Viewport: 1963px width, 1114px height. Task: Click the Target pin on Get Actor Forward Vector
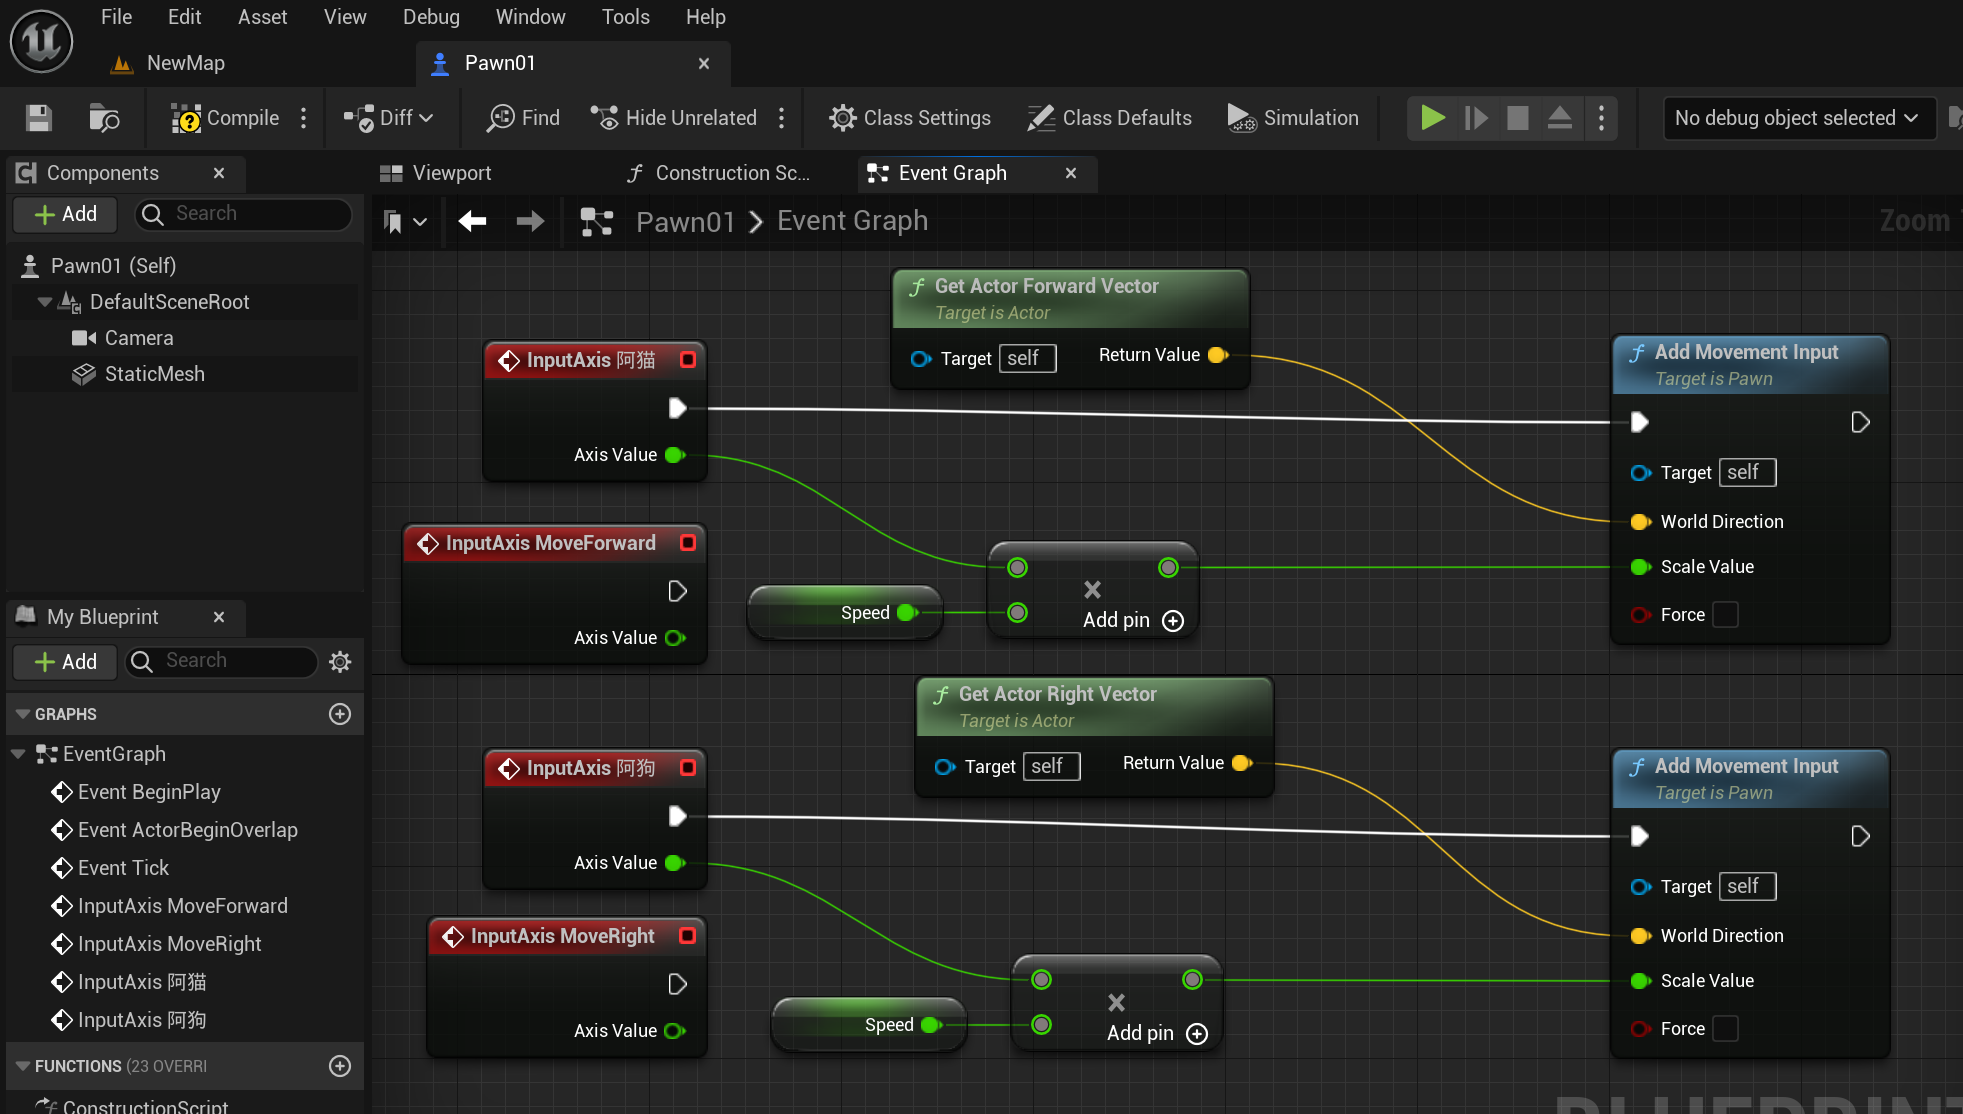tap(921, 359)
